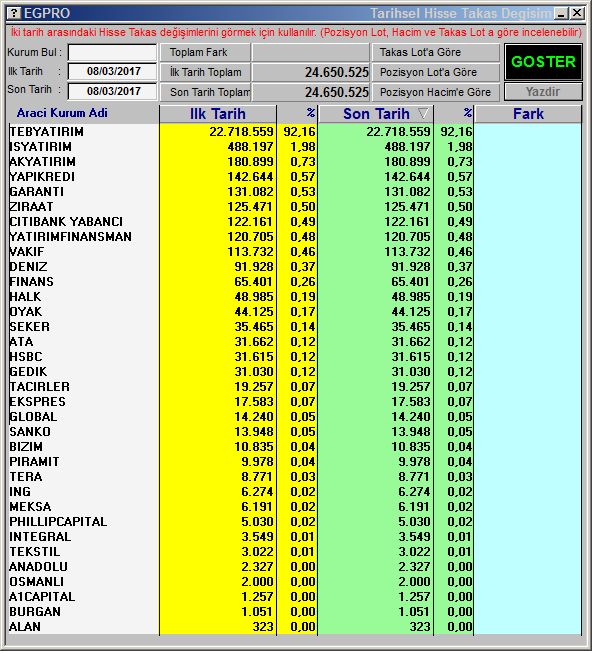592x651 pixels.
Task: Edit the Son Tarih date field
Action: (x=113, y=91)
